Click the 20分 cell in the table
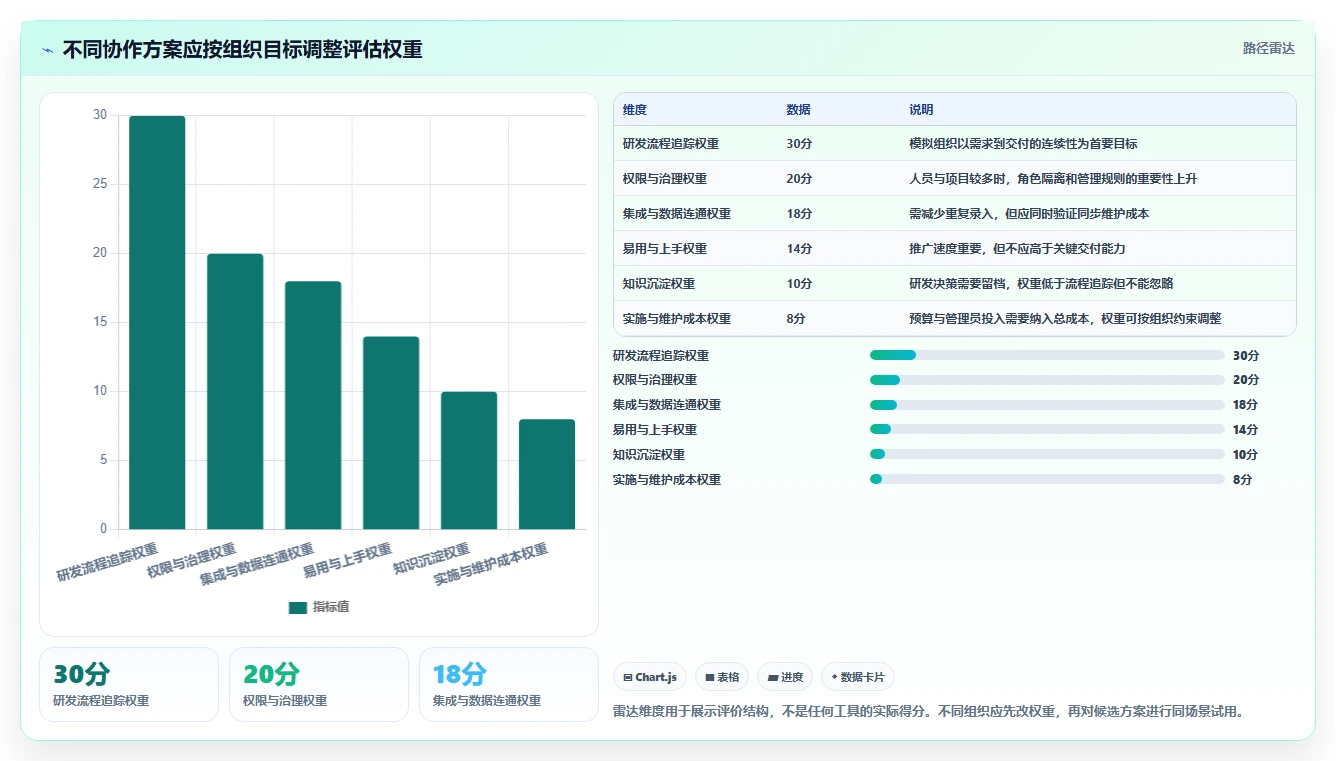Screen dimensions: 1336x761 (x=838, y=179)
